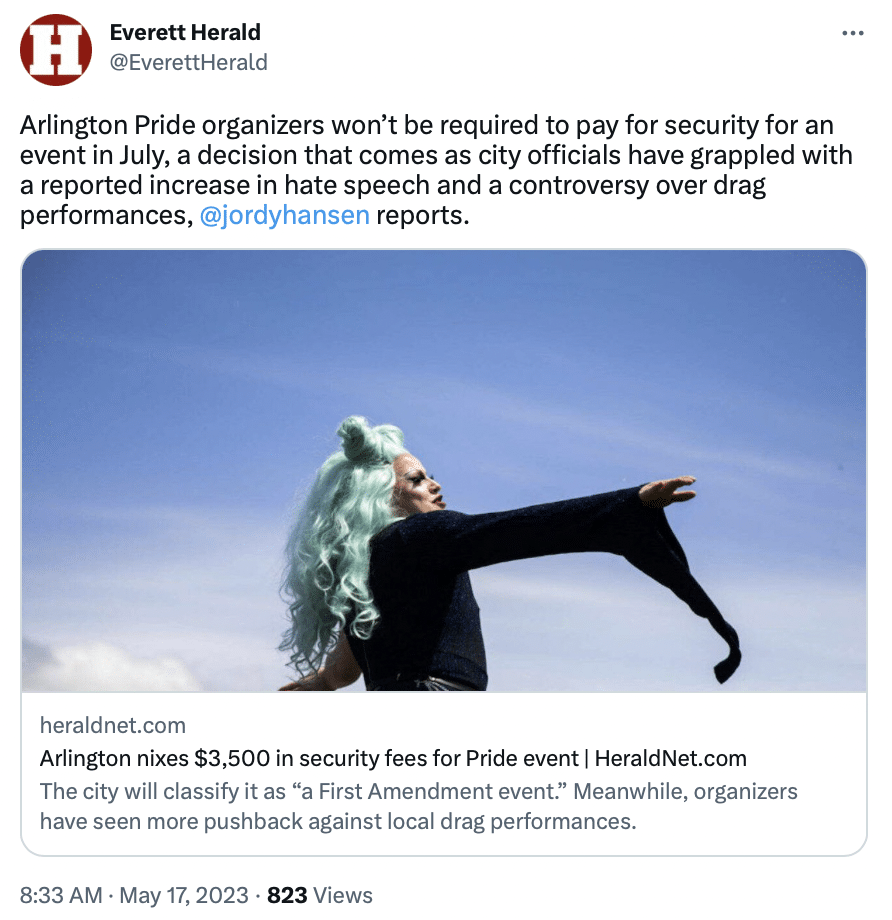Viewport: 892px width, 920px height.
Task: Open the article preview photo
Action: 444,471
